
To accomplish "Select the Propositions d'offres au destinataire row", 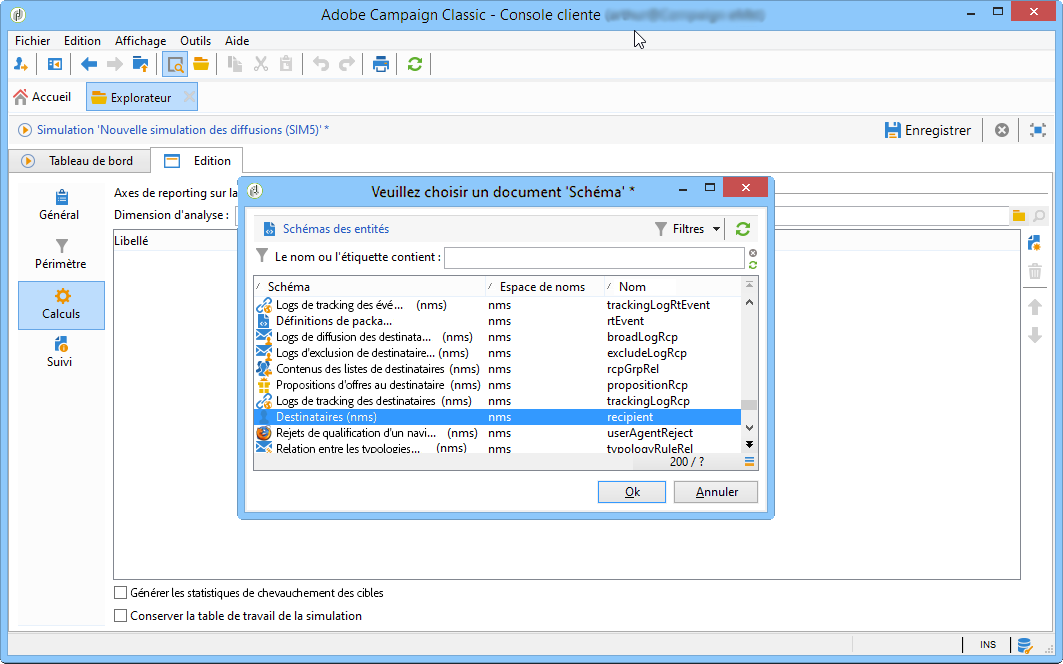I will (497, 385).
